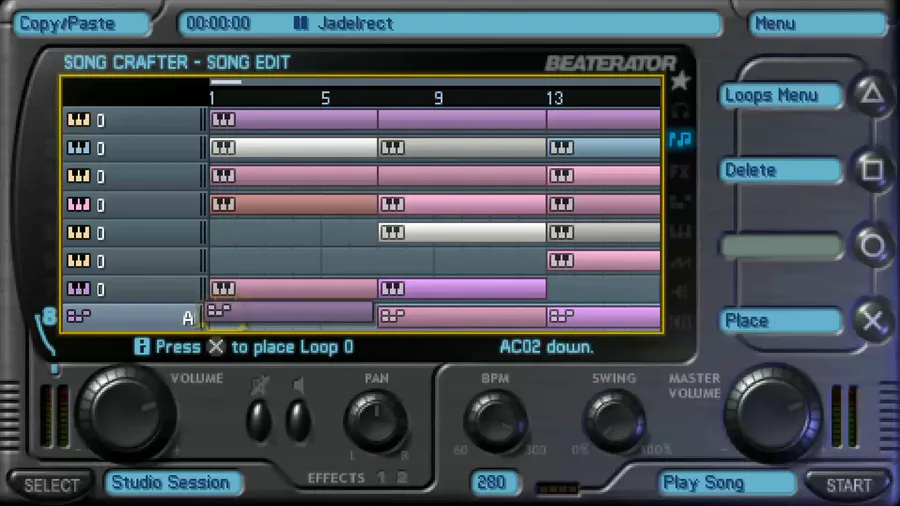
Task: Adjust the PAN knob
Action: [x=377, y=422]
